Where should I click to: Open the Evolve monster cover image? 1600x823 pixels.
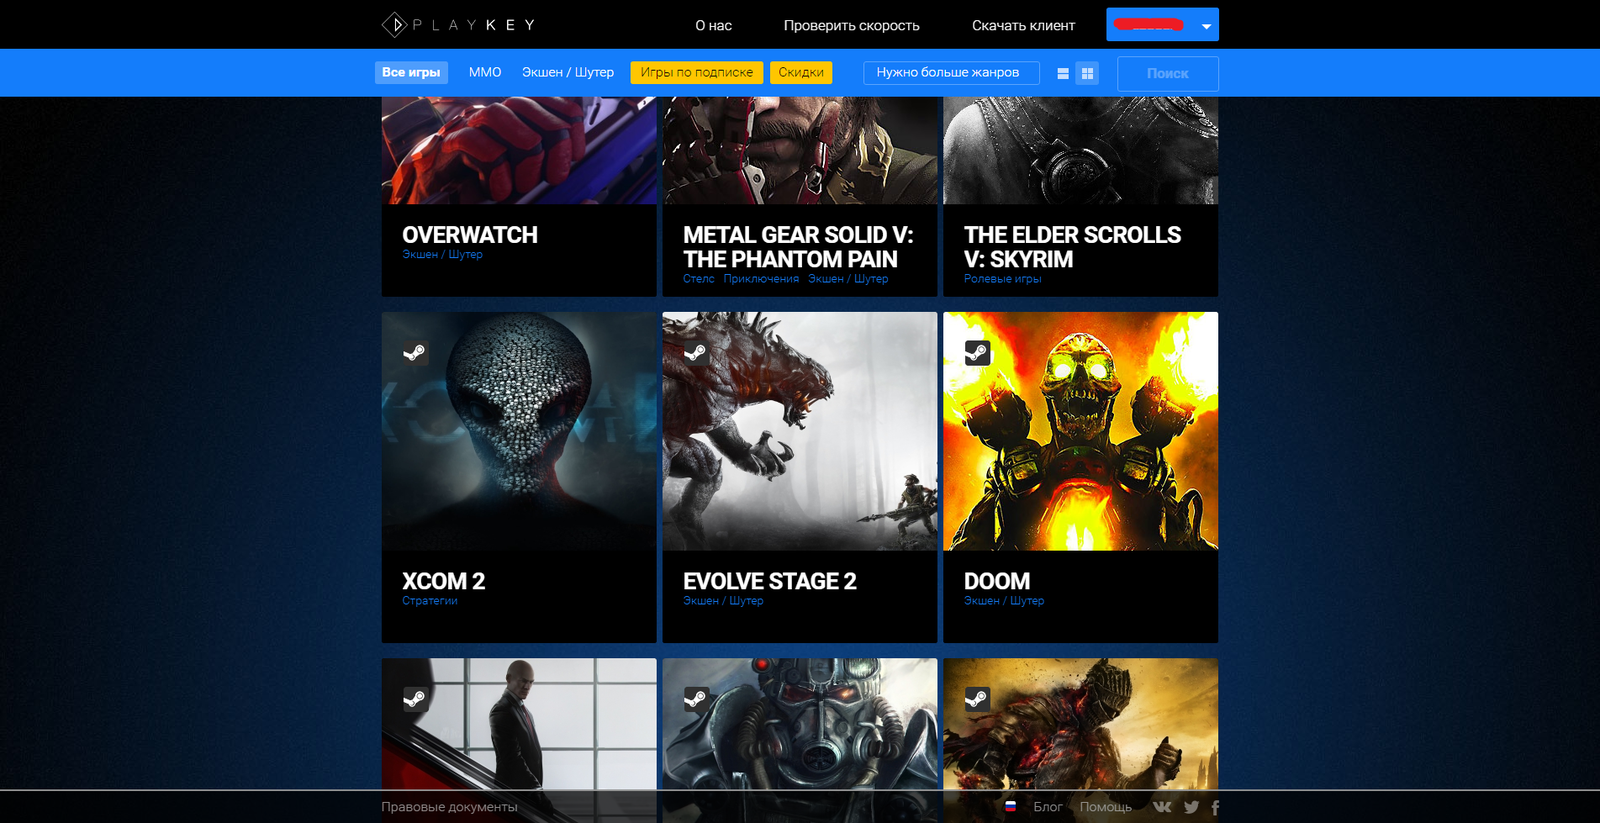(800, 431)
